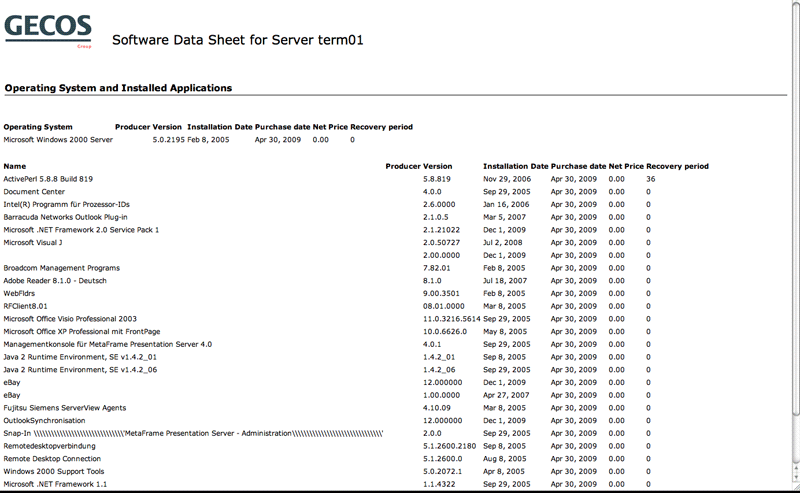The height and width of the screenshot is (493, 800).
Task: Click version value '9.00.3501'
Action: click(x=441, y=294)
